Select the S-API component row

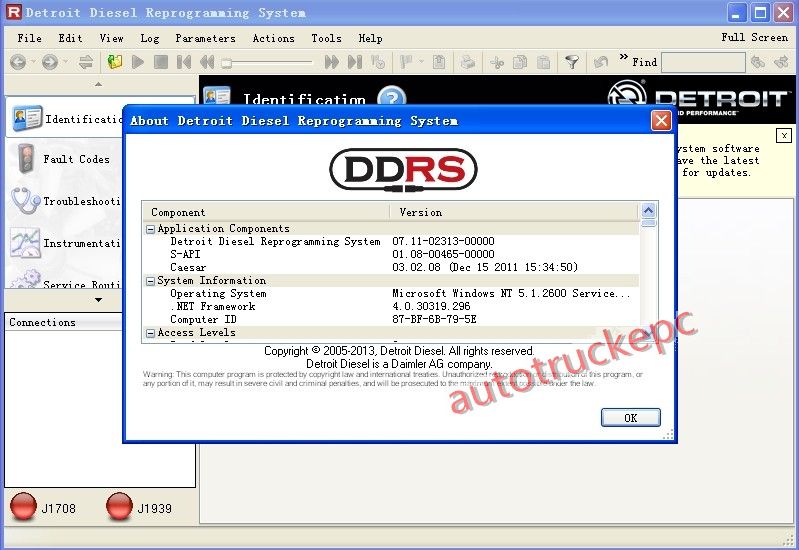coord(391,254)
